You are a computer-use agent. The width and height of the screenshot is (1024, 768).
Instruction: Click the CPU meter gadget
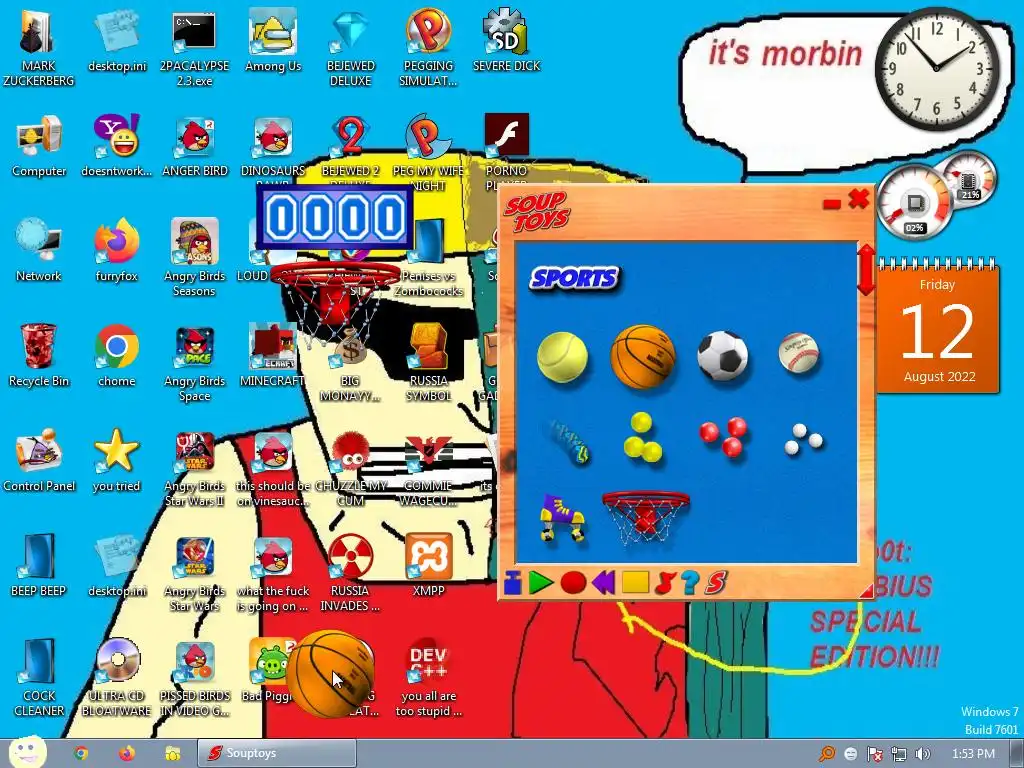pyautogui.click(x=914, y=202)
